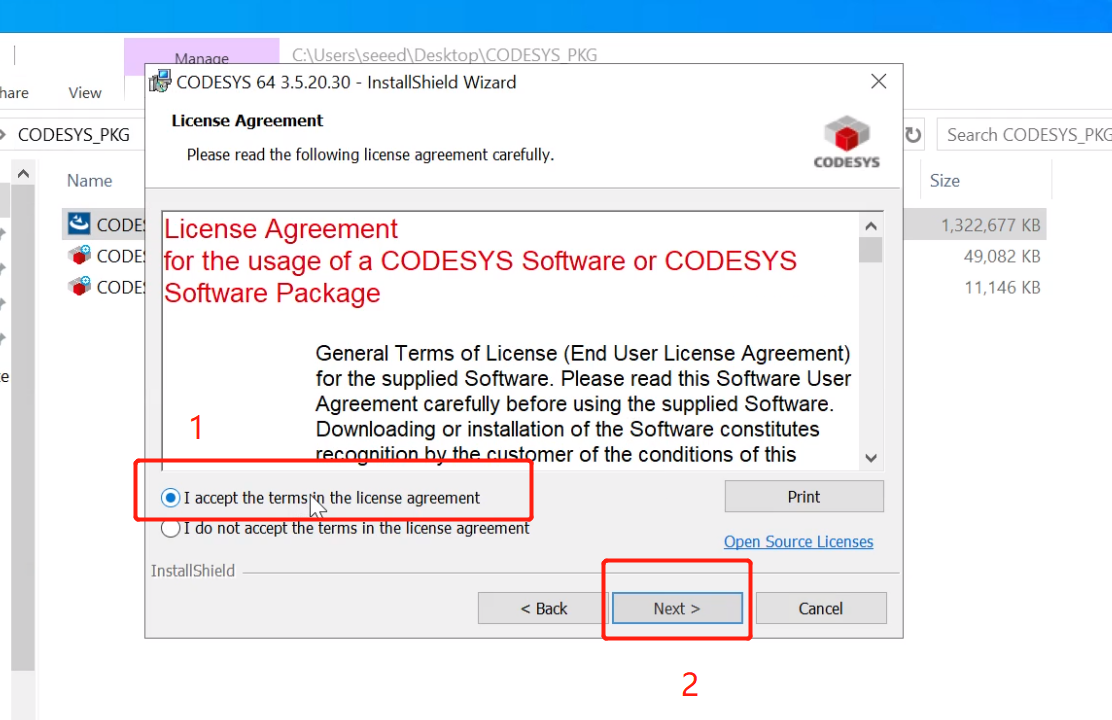Click the license text scroll-up arrow
1112x720 pixels.
871,226
